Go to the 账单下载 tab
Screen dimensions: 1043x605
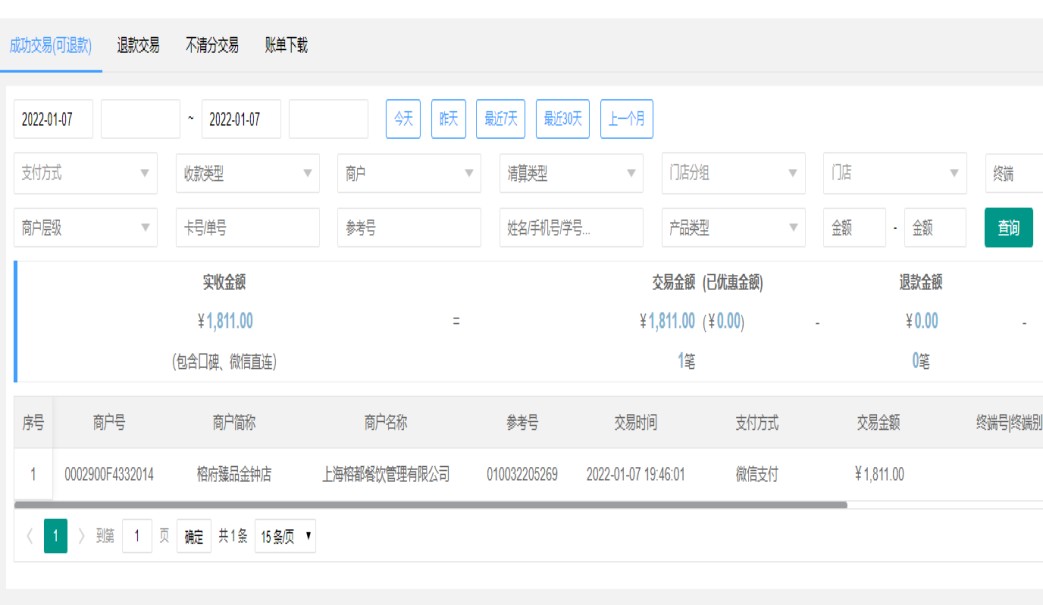coord(286,45)
